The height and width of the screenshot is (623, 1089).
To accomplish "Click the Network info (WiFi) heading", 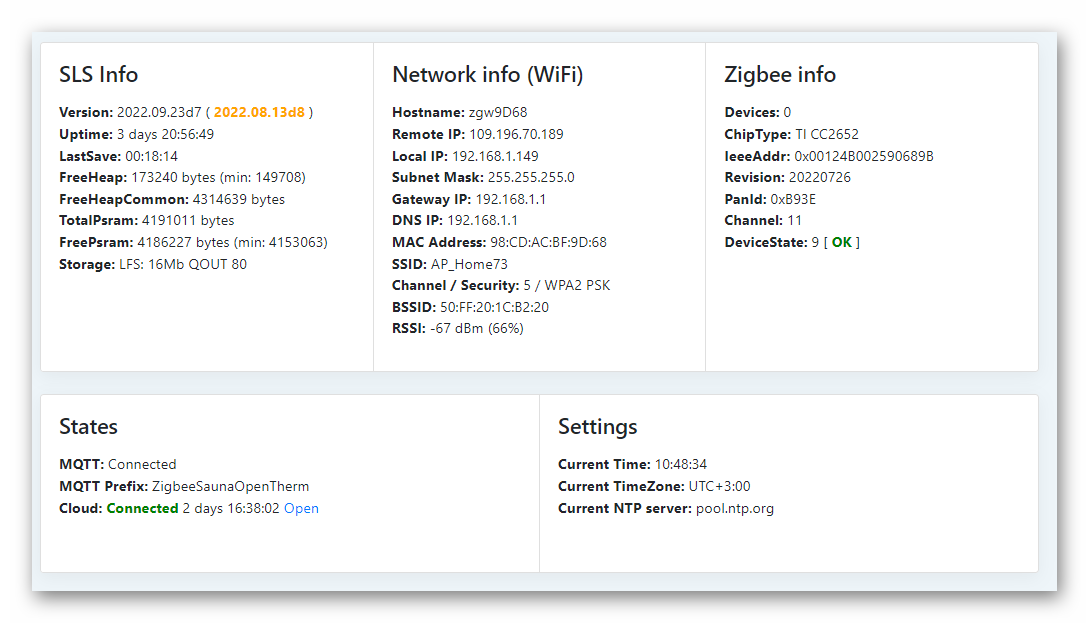I will point(487,75).
